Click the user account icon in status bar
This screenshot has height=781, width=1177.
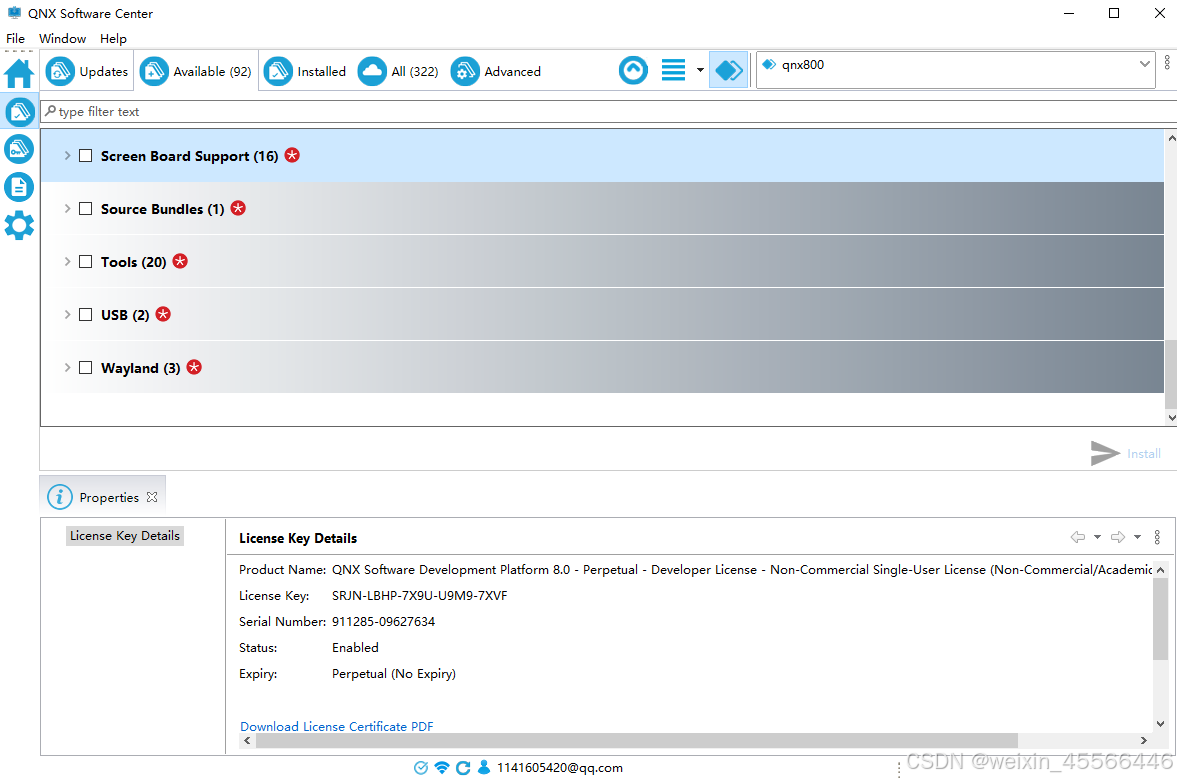click(484, 767)
